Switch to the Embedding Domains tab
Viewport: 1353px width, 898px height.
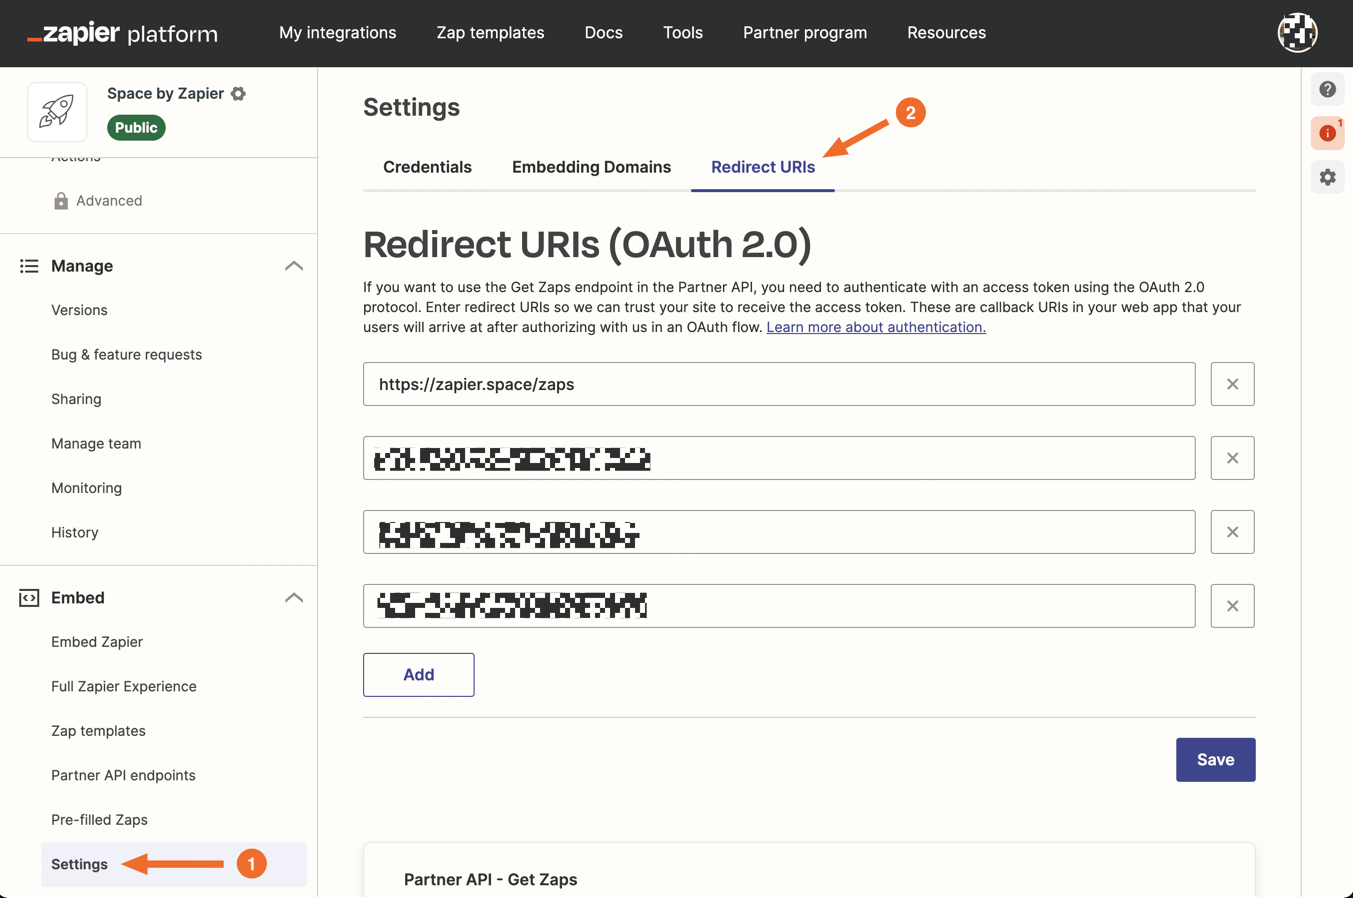(x=591, y=167)
